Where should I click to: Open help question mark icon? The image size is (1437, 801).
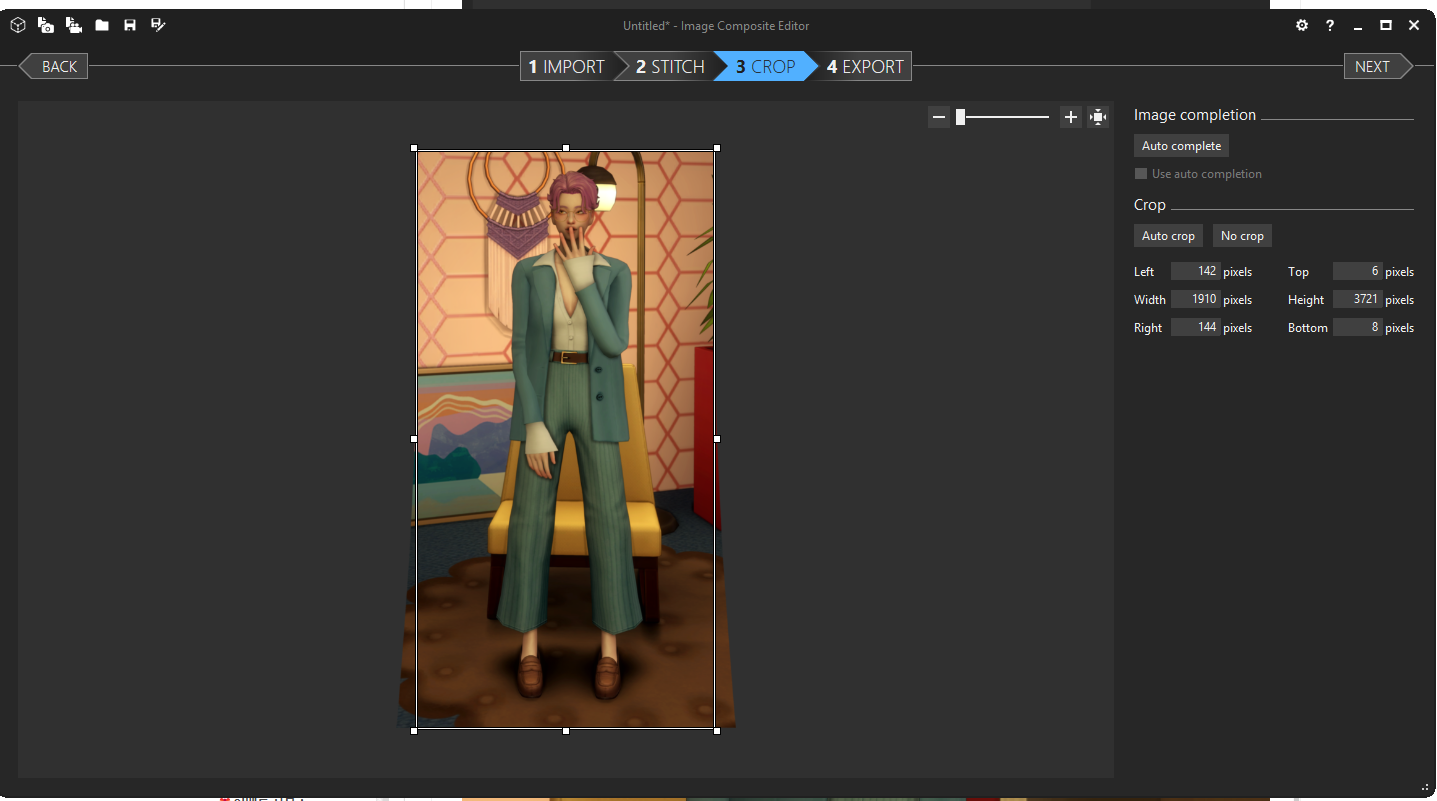pyautogui.click(x=1330, y=25)
